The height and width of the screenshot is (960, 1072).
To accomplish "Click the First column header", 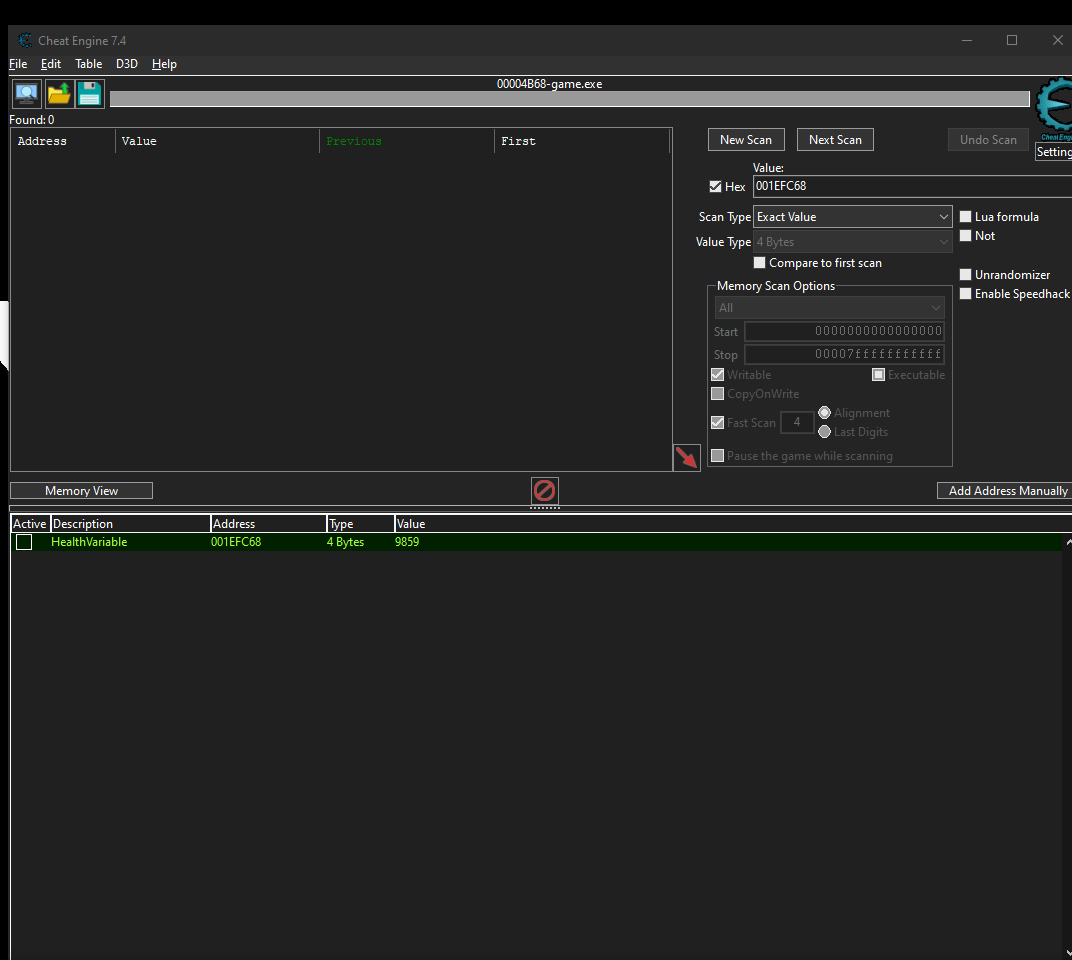I will [582, 141].
